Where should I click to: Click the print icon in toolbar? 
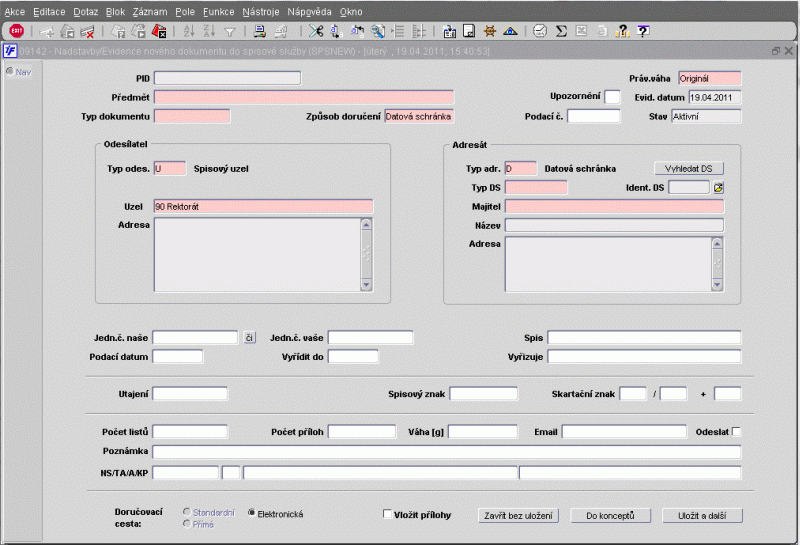pos(260,32)
